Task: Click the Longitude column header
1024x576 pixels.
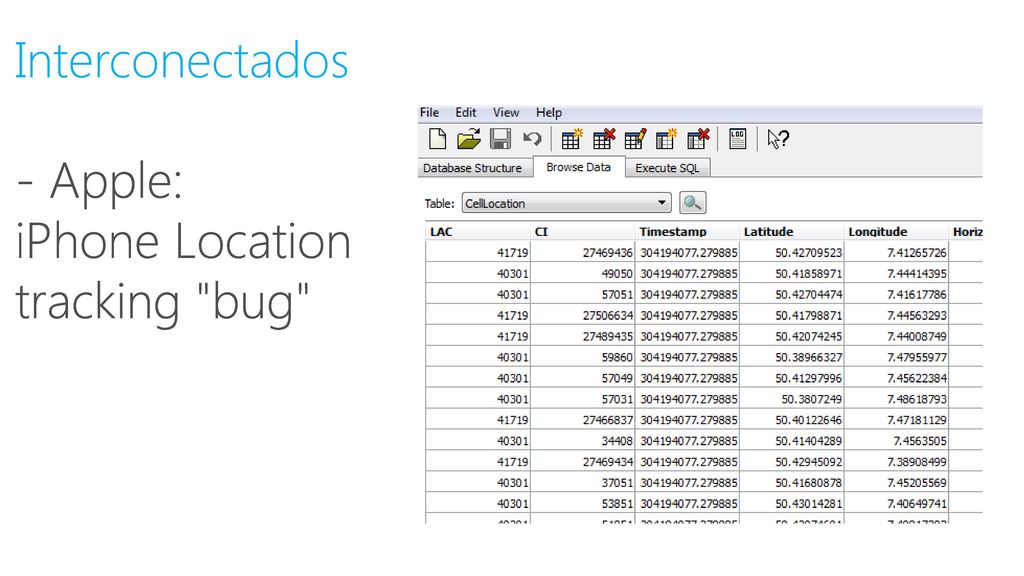Action: pyautogui.click(x=896, y=231)
